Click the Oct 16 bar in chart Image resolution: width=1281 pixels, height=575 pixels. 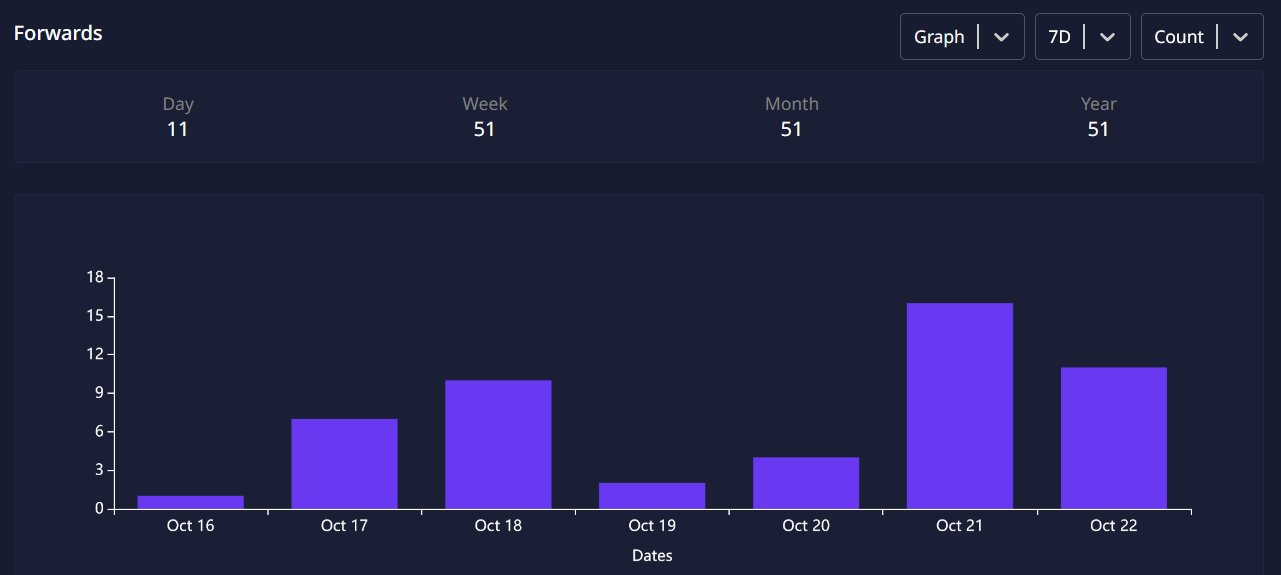pos(190,502)
